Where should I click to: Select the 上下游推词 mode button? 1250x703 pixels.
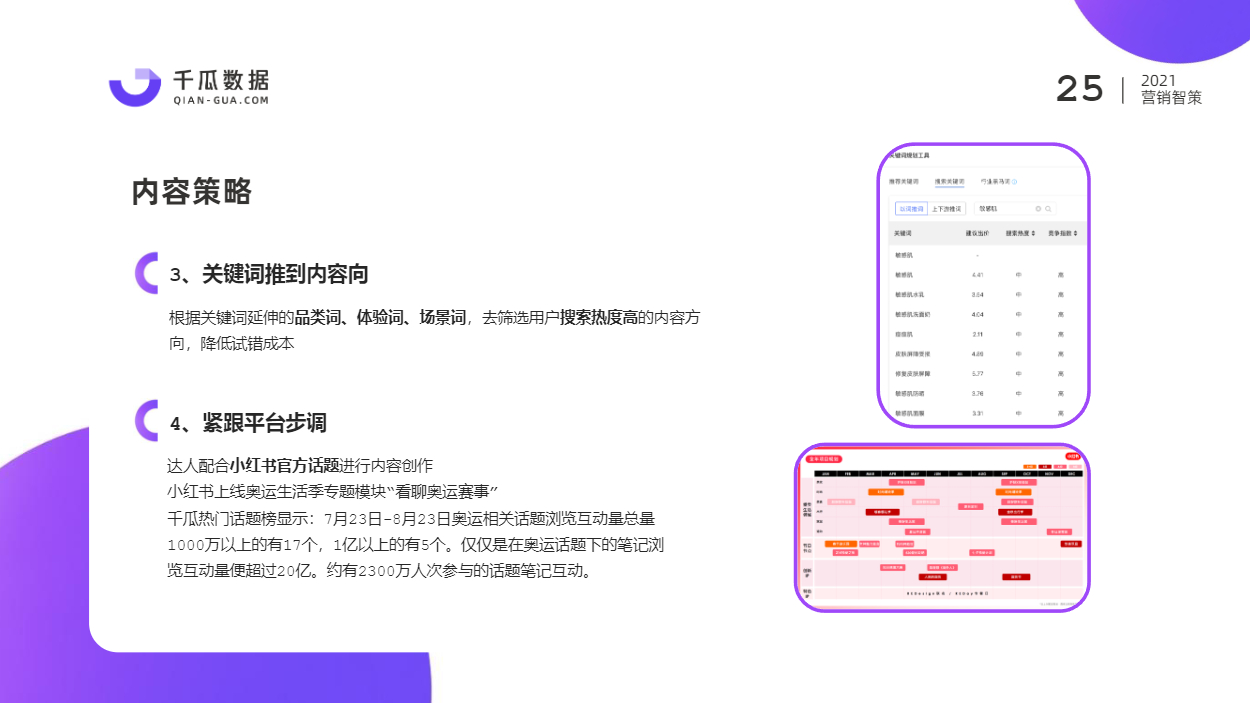(946, 209)
